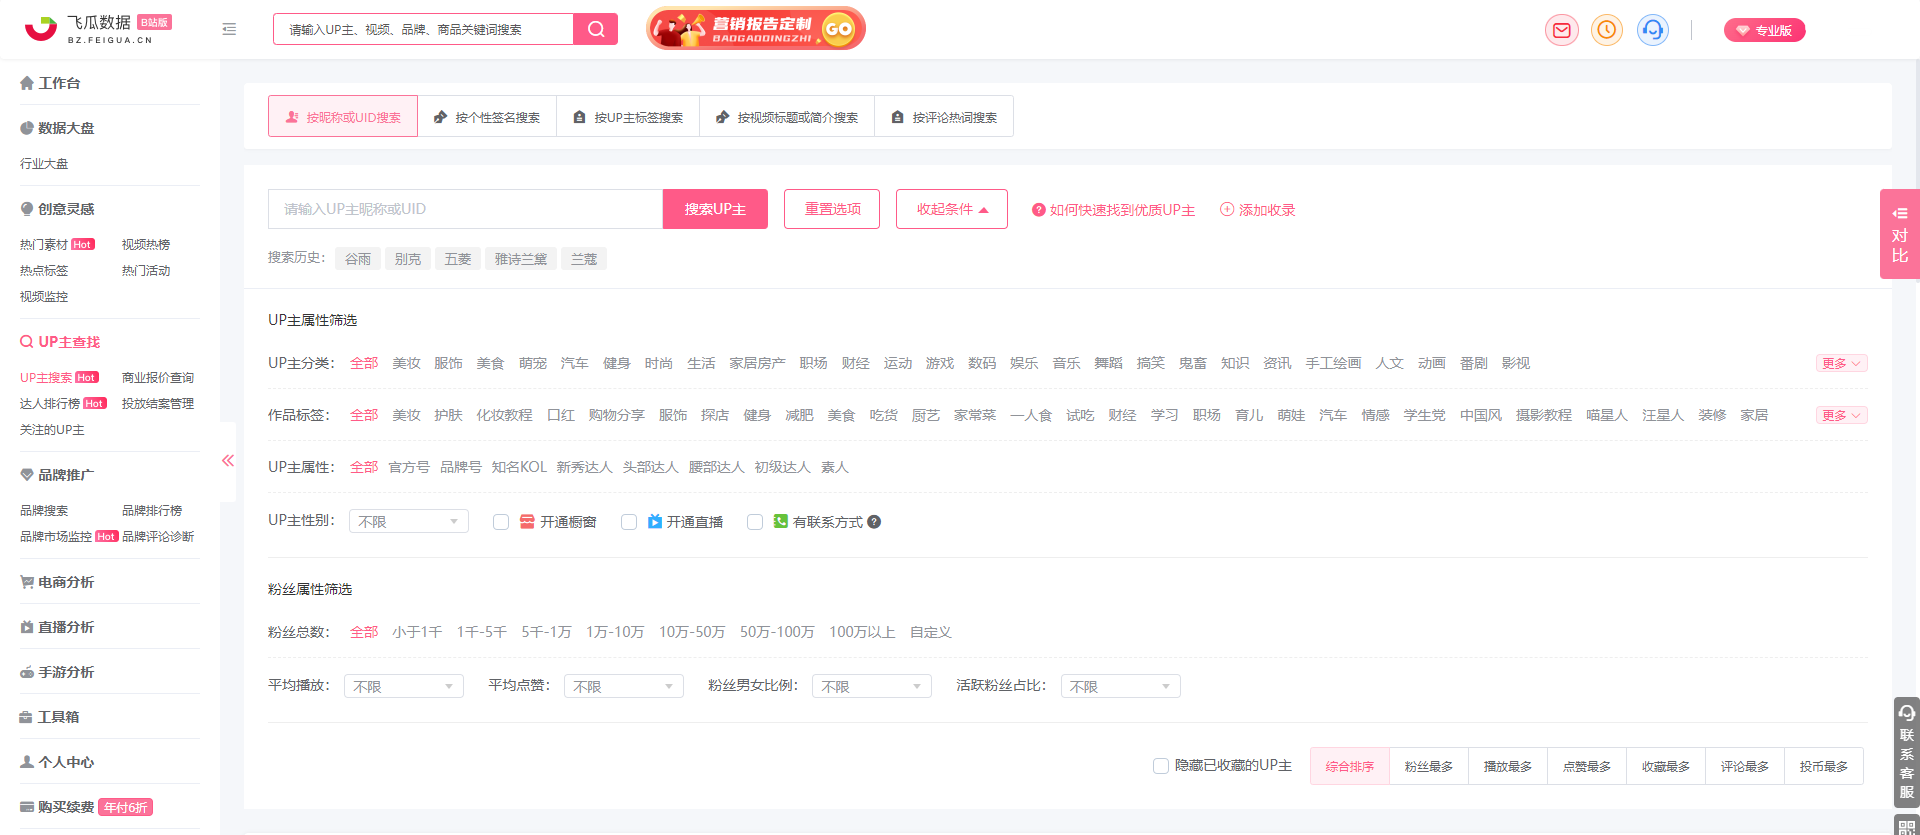The image size is (1920, 835).
Task: Collapse left sidebar with double chevron
Action: [228, 460]
